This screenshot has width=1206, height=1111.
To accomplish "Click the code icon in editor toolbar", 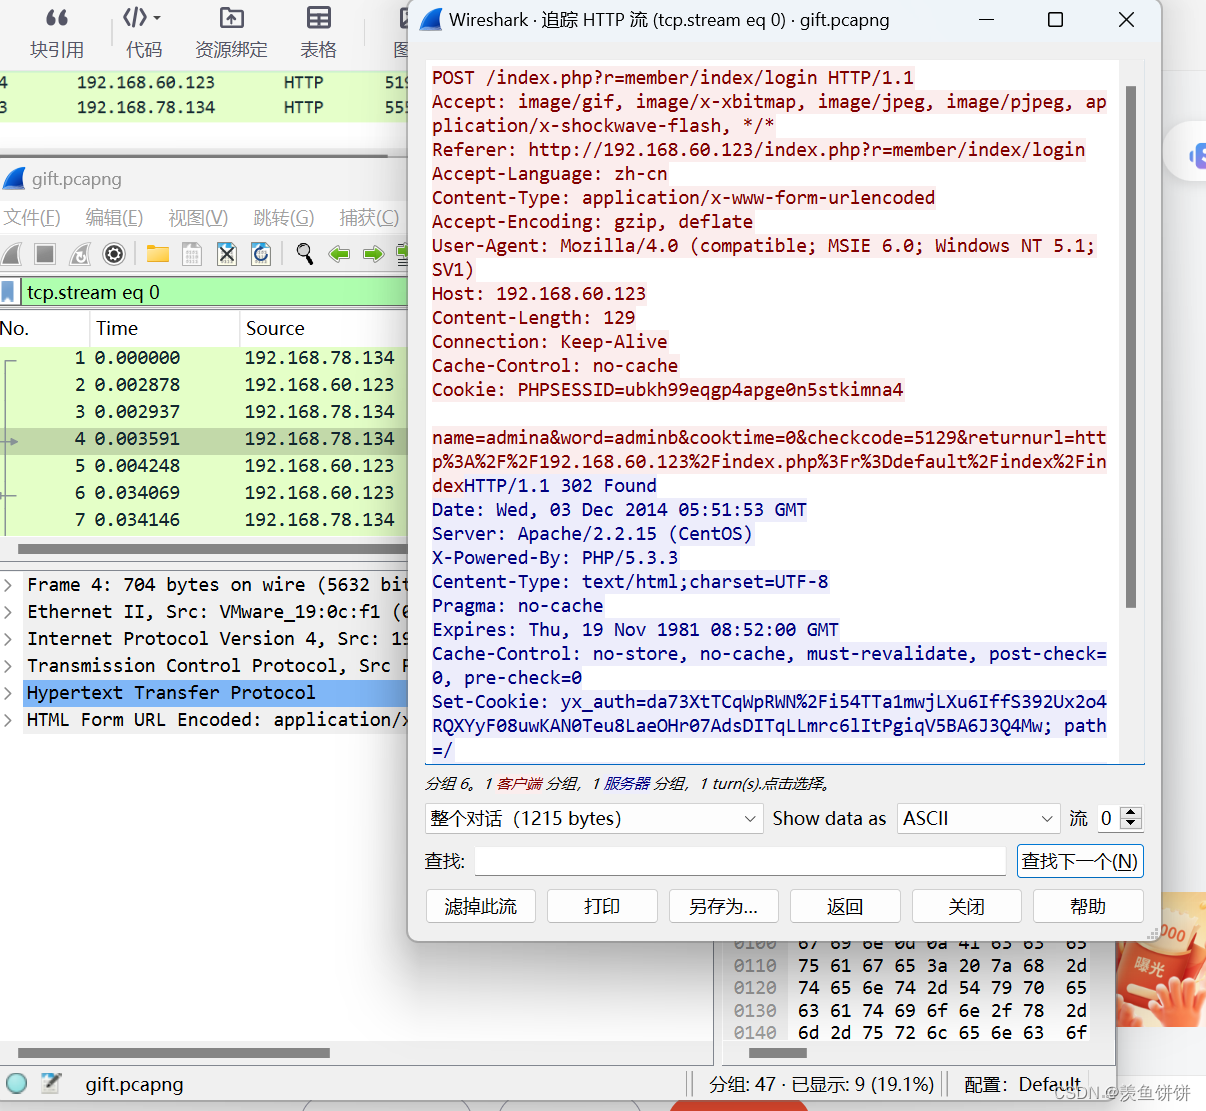I will (135, 18).
